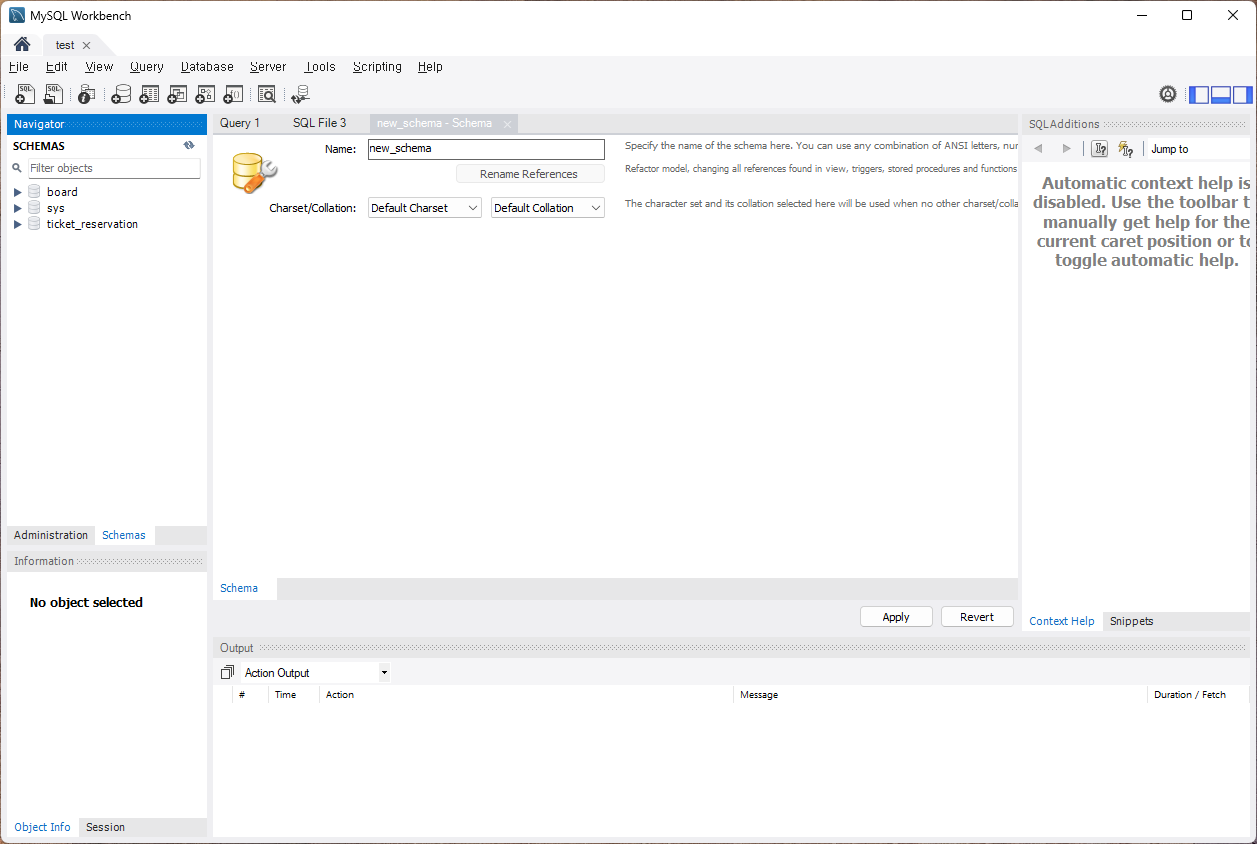Create a new SQL tab icon
Viewport: 1257px width, 844px height.
[x=26, y=94]
